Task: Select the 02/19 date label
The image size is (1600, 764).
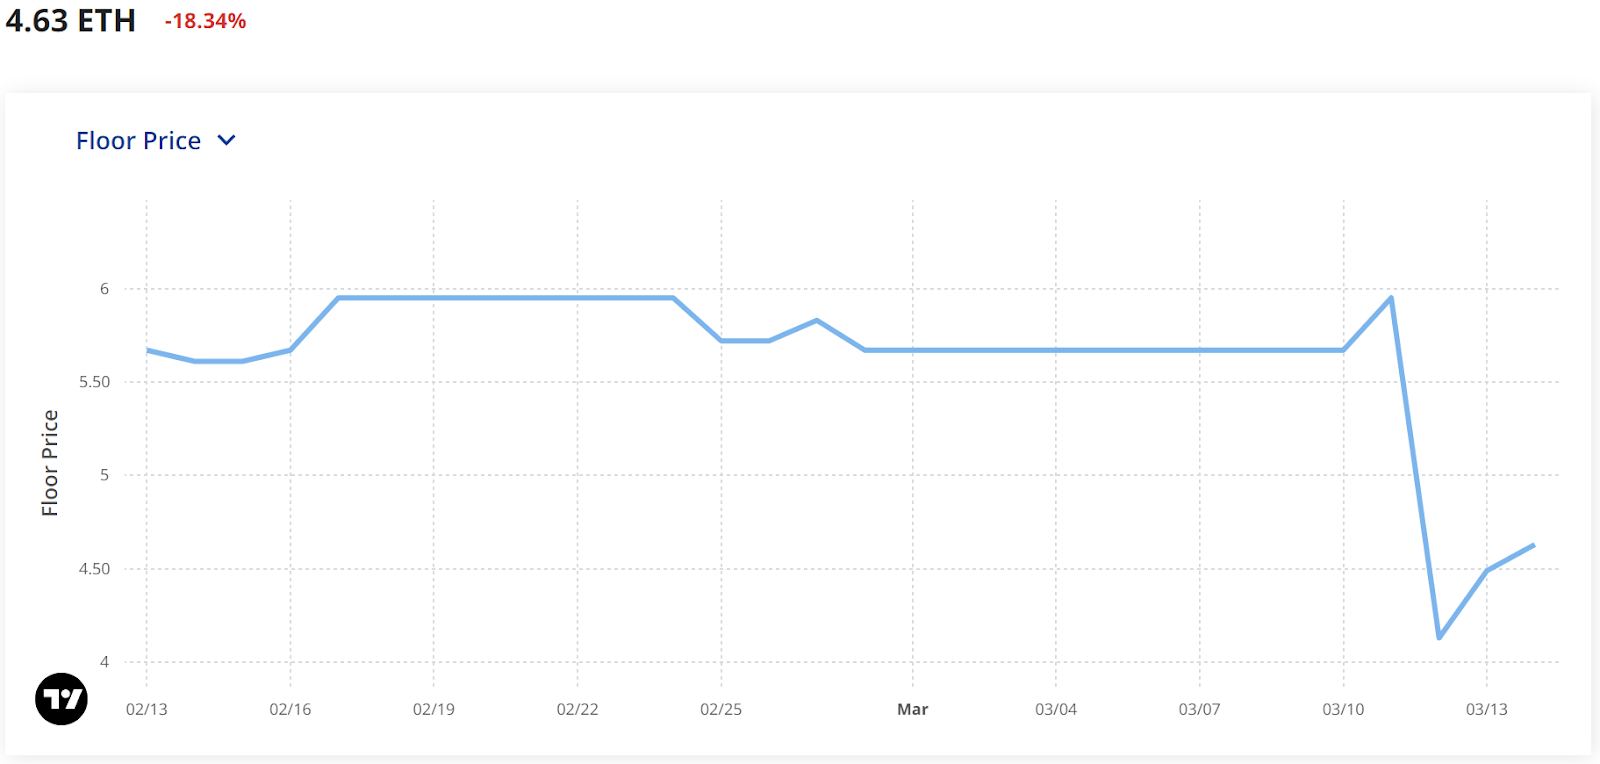Action: coord(433,709)
